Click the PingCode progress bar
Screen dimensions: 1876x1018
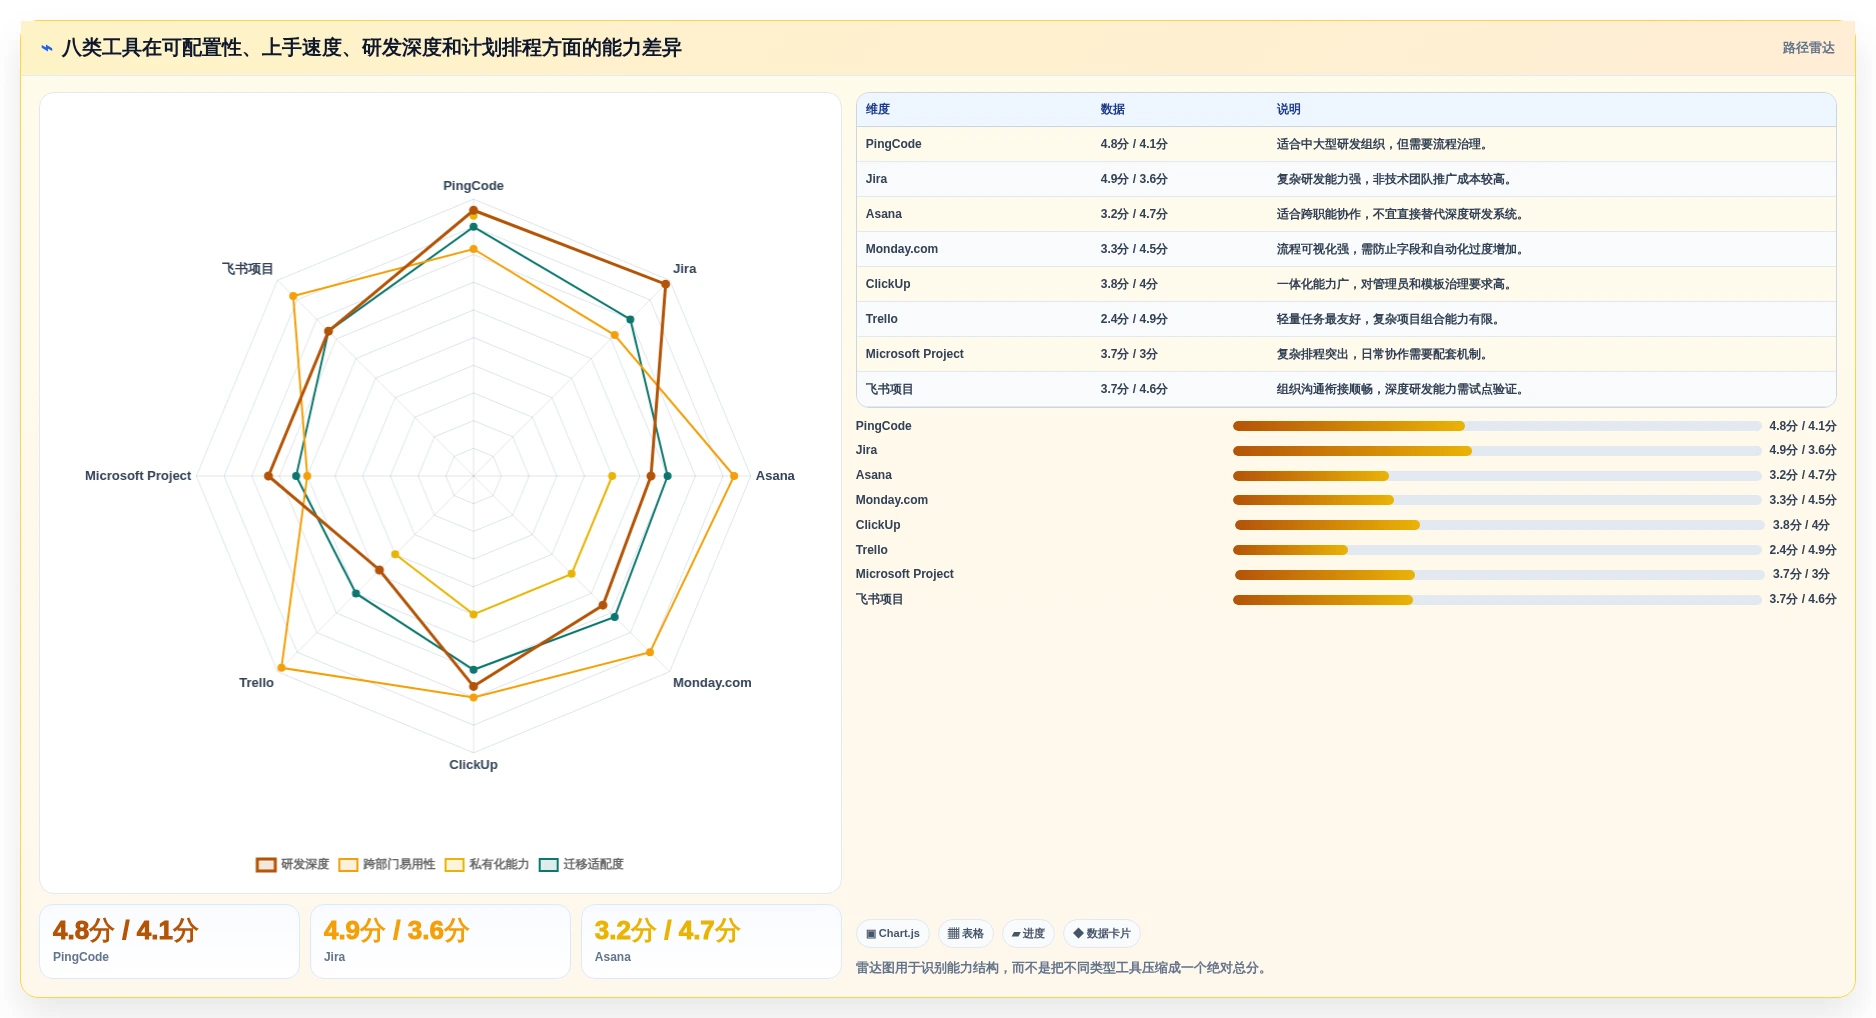tap(1497, 427)
